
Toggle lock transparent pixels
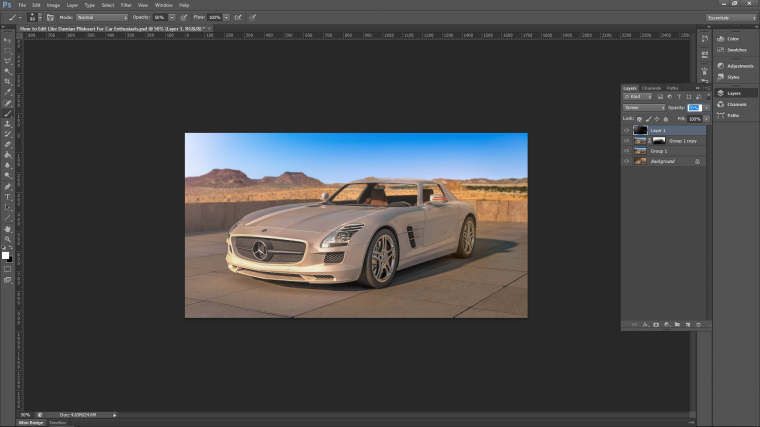point(639,119)
